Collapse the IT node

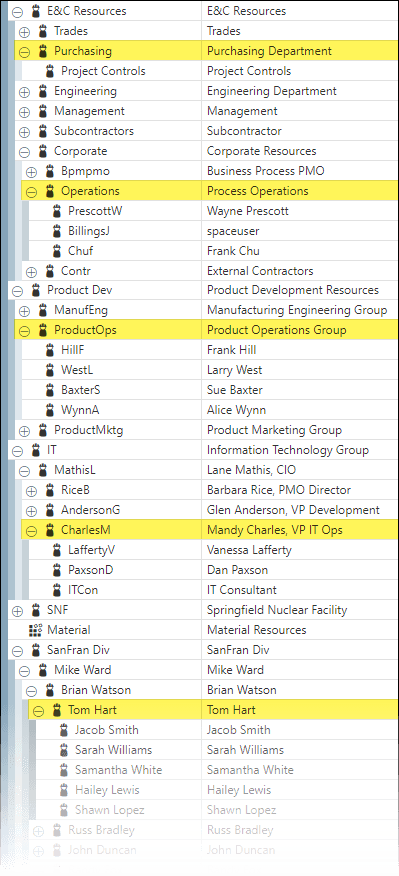(17, 451)
